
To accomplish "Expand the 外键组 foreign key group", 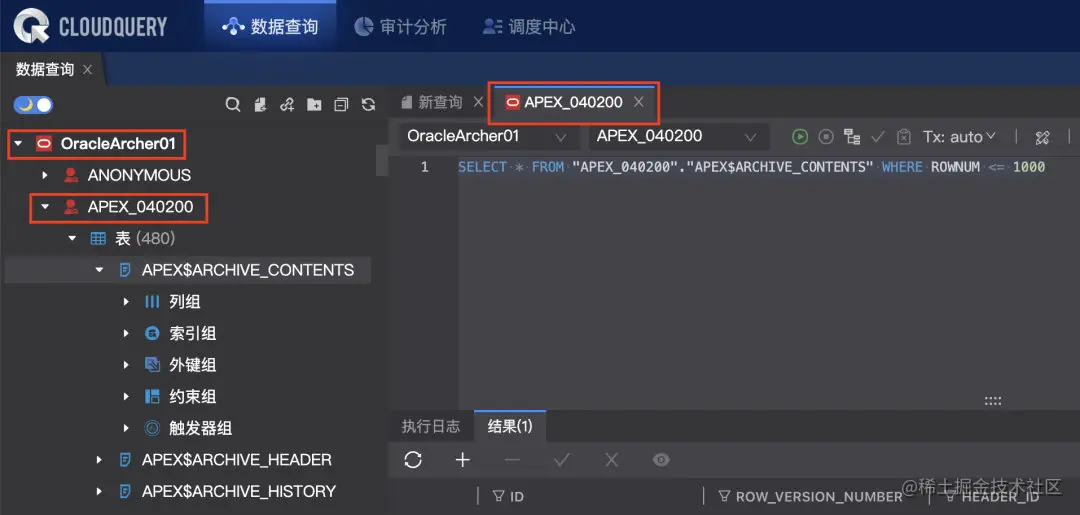I will click(126, 365).
